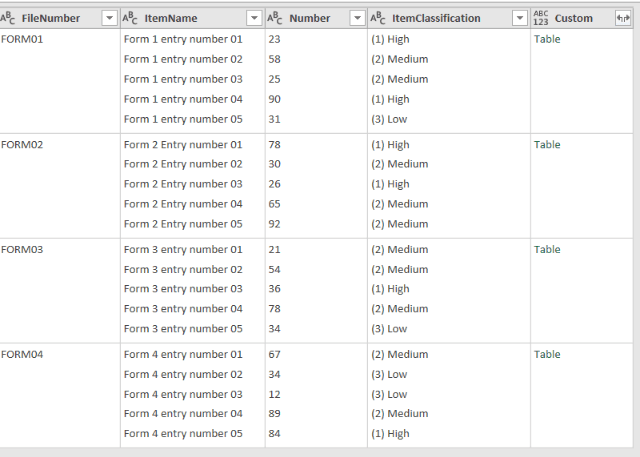640x457 pixels.
Task: Click '(1) High' for Form 2 Entry 03
Action: click(390, 184)
